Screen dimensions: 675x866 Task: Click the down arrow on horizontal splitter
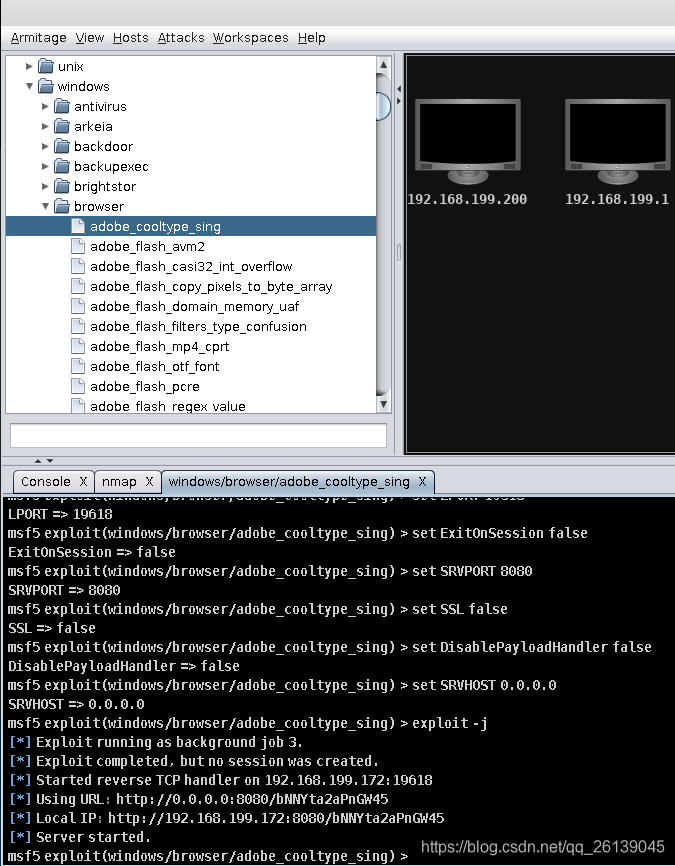click(x=50, y=461)
